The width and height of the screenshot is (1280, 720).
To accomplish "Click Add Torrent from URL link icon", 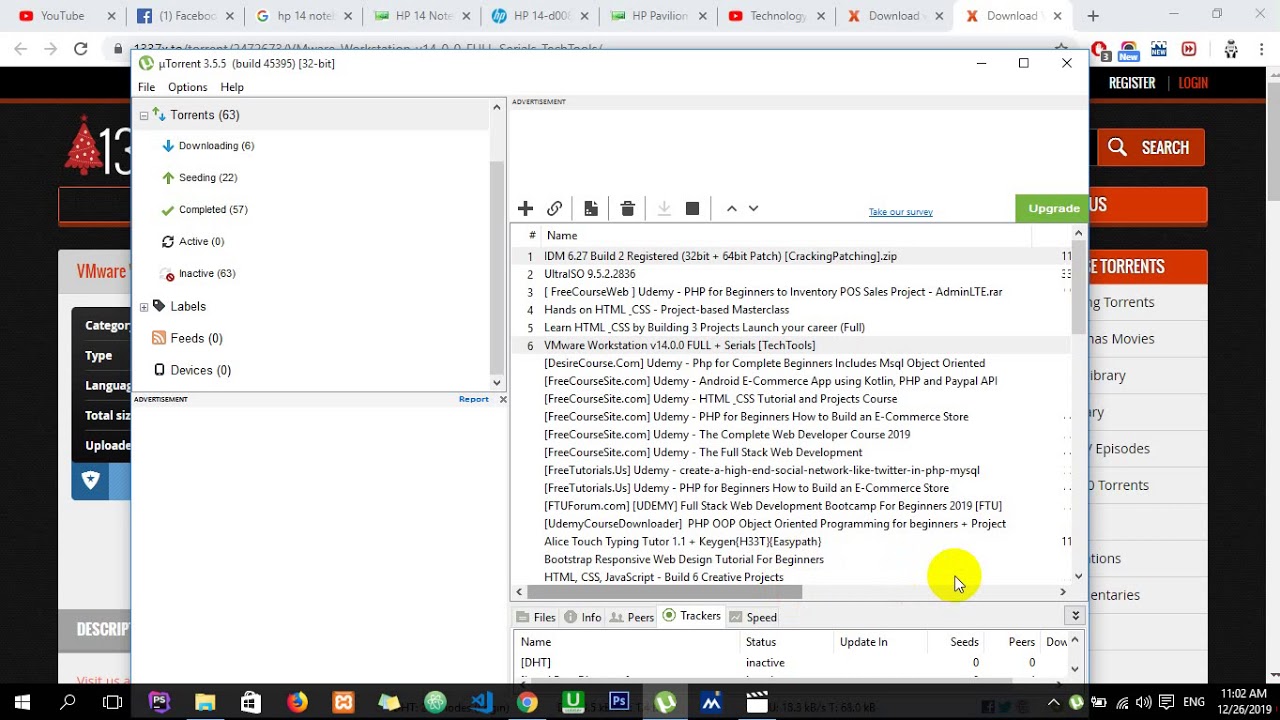I will (554, 208).
